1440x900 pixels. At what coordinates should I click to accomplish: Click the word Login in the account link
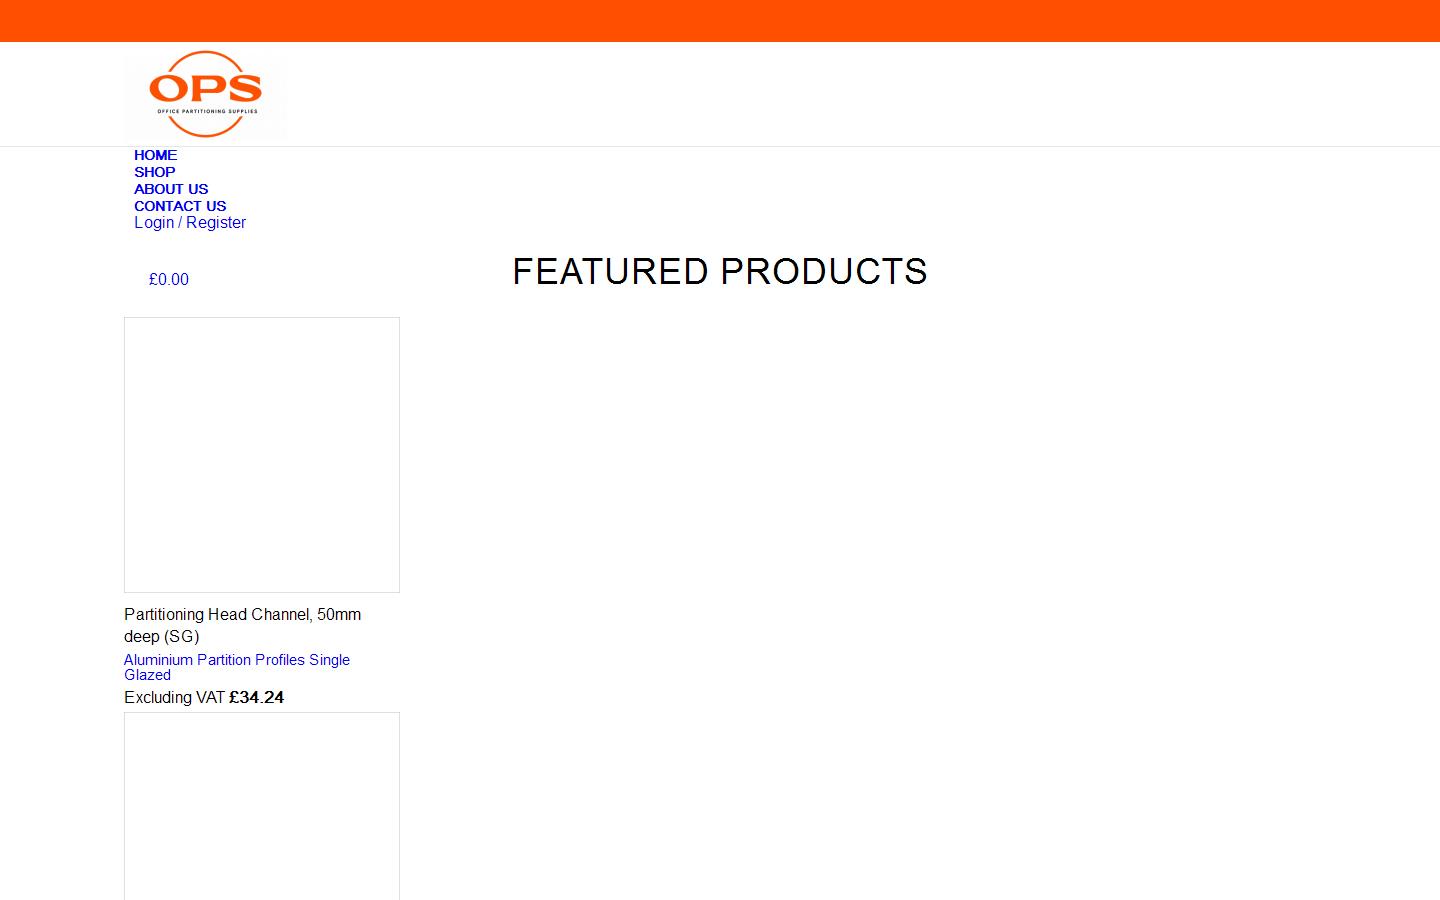(x=154, y=223)
